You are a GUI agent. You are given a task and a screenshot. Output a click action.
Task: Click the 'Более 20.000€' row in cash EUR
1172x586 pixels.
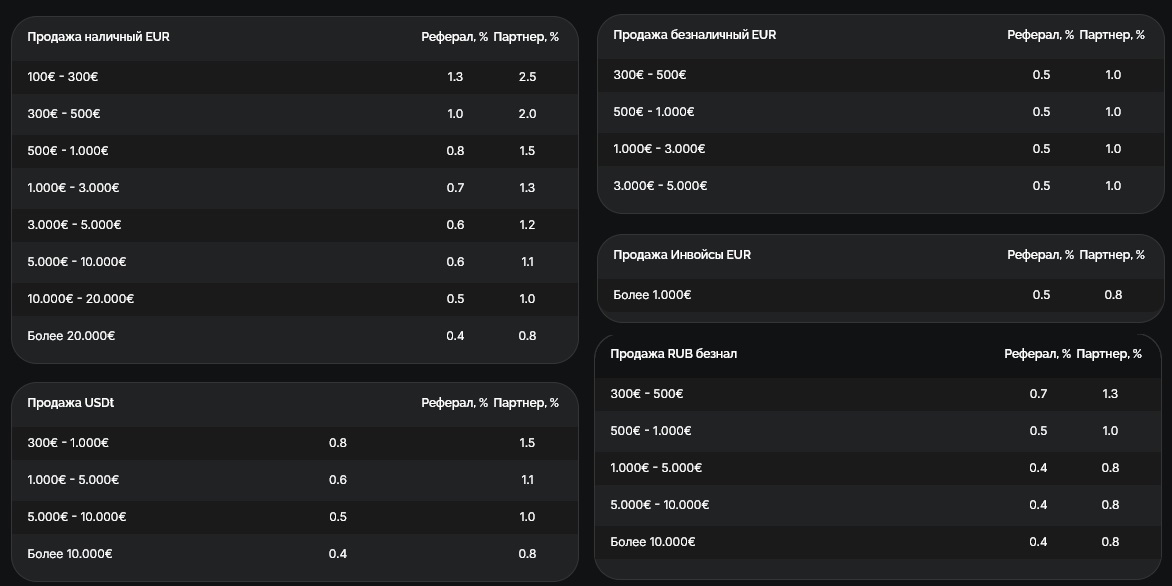(294, 336)
